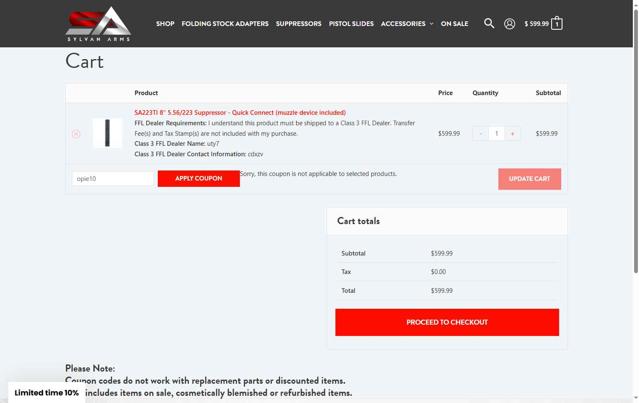Click the Please Note heading
This screenshot has height=403, width=639.
point(90,368)
